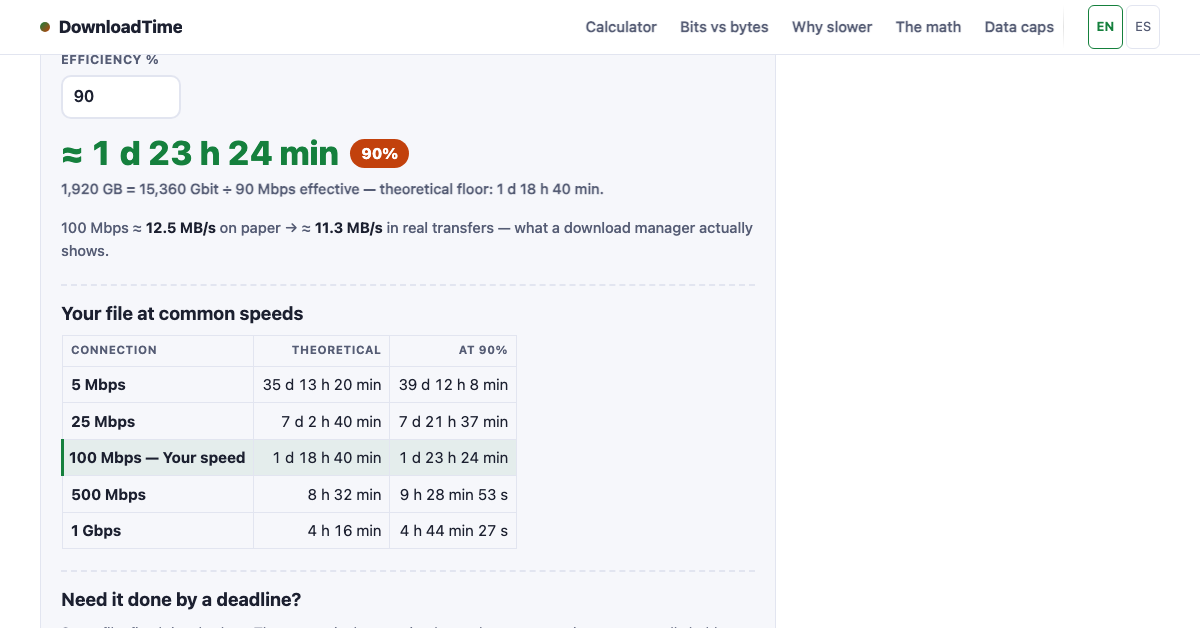Click the 4 h 16 min cell
Viewport: 1200px width, 628px height.
[x=322, y=531]
